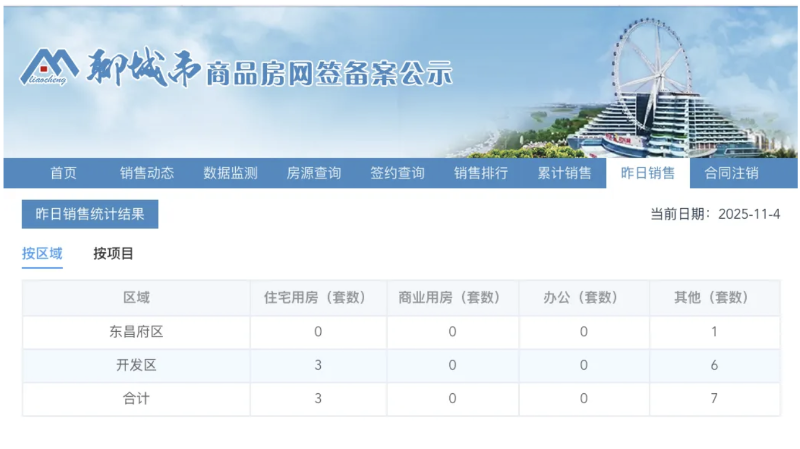Image resolution: width=800 pixels, height=449 pixels.
Task: Click 开发区 office count 0
Action: tap(584, 365)
